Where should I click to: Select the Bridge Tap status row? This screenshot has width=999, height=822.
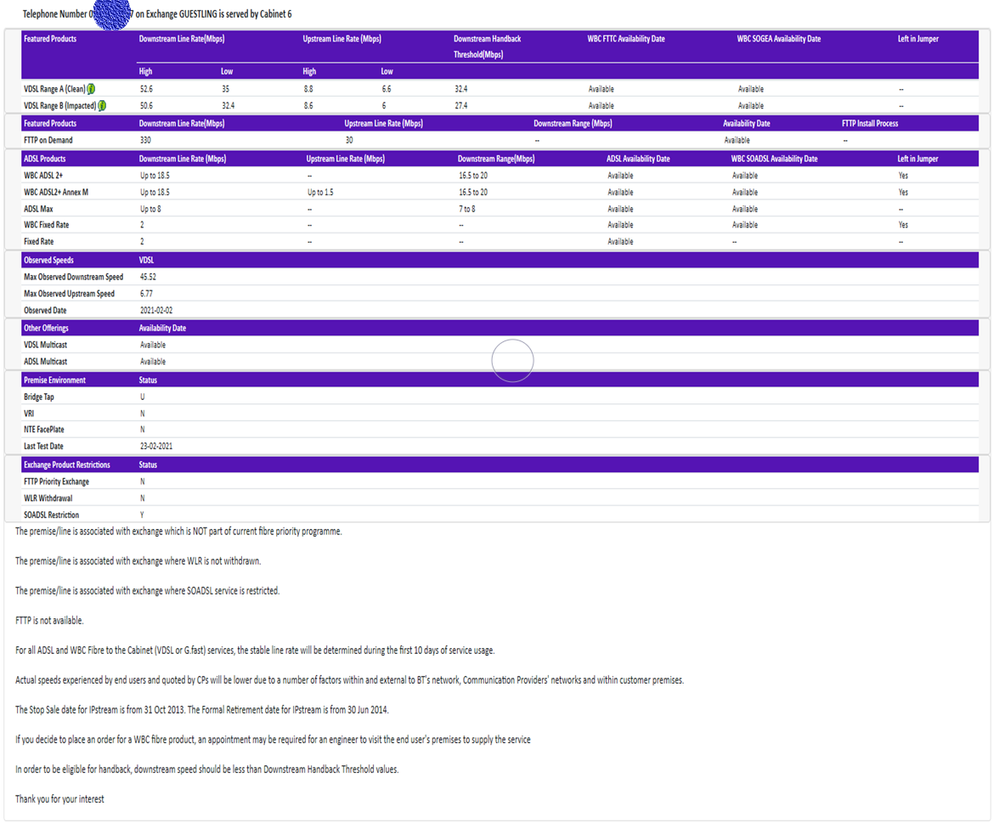pos(39,397)
